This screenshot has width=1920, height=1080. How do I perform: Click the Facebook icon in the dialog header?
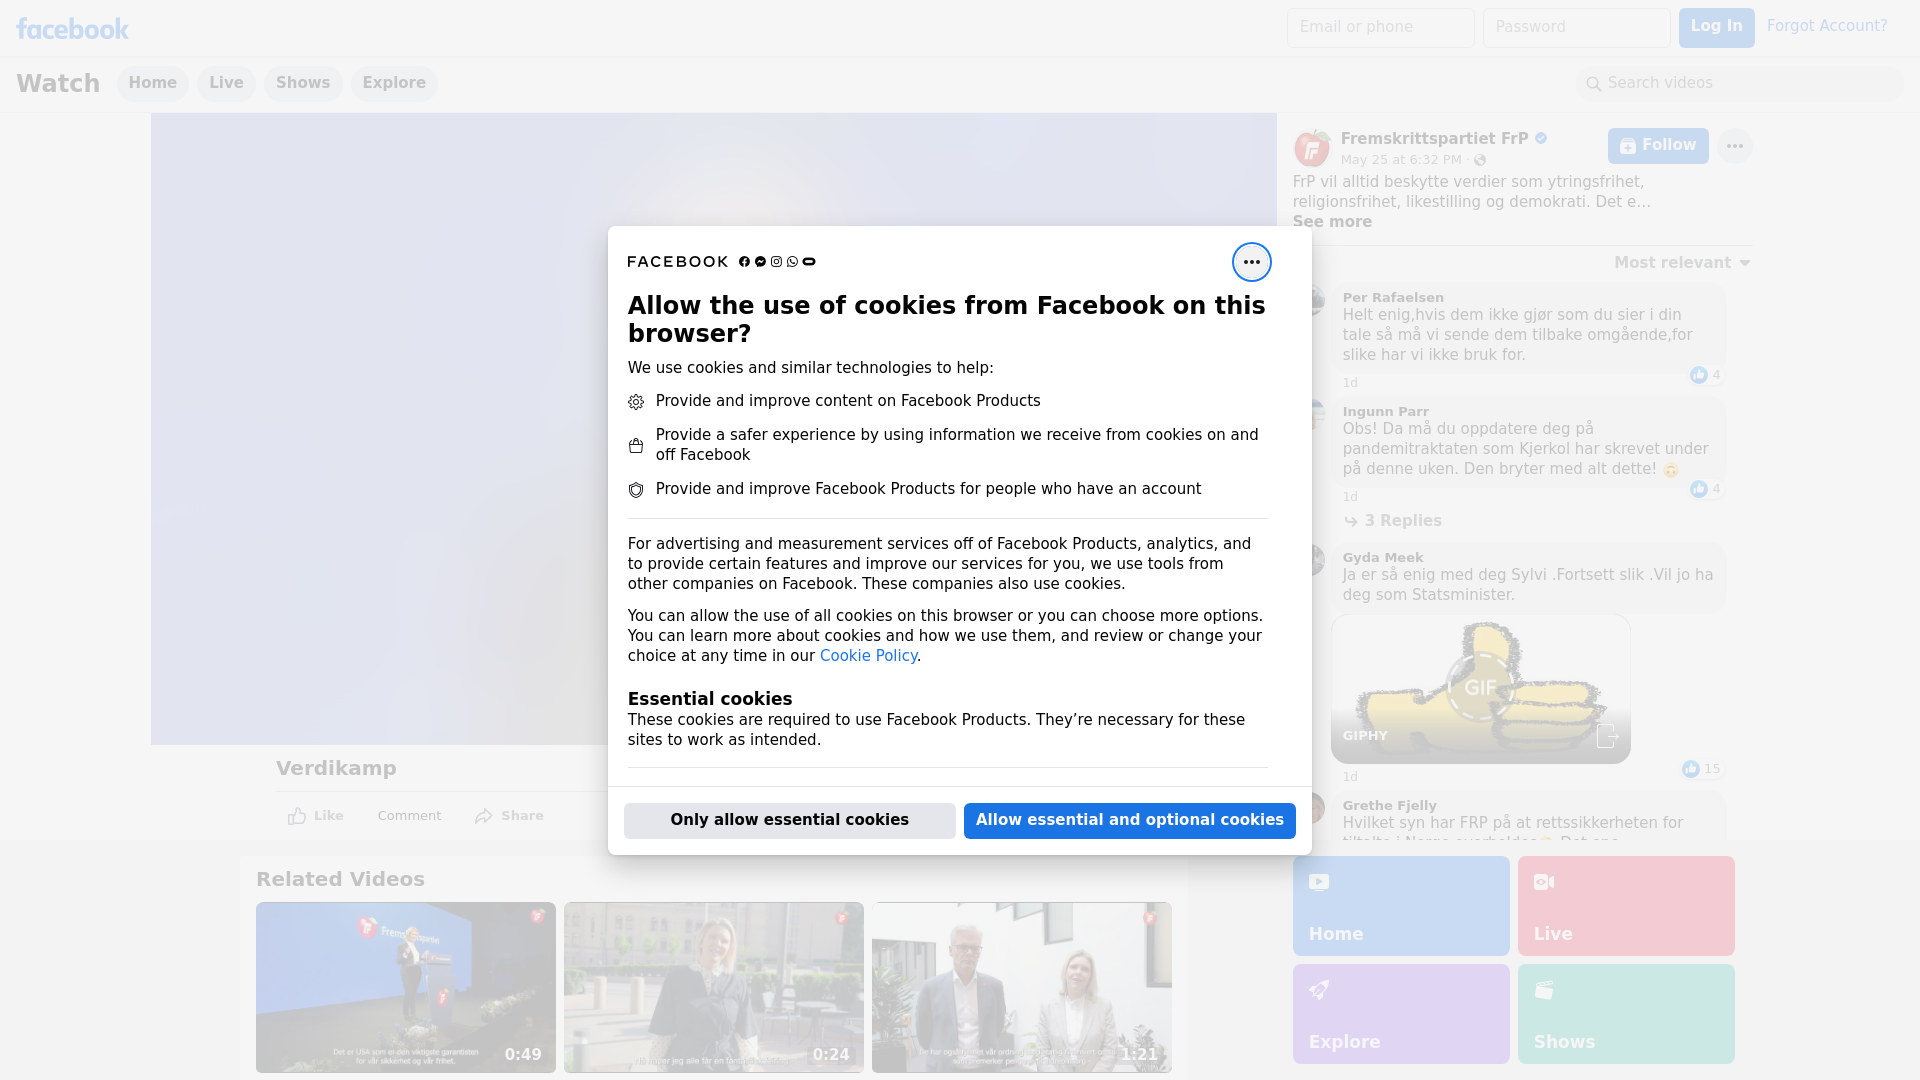pyautogui.click(x=744, y=262)
